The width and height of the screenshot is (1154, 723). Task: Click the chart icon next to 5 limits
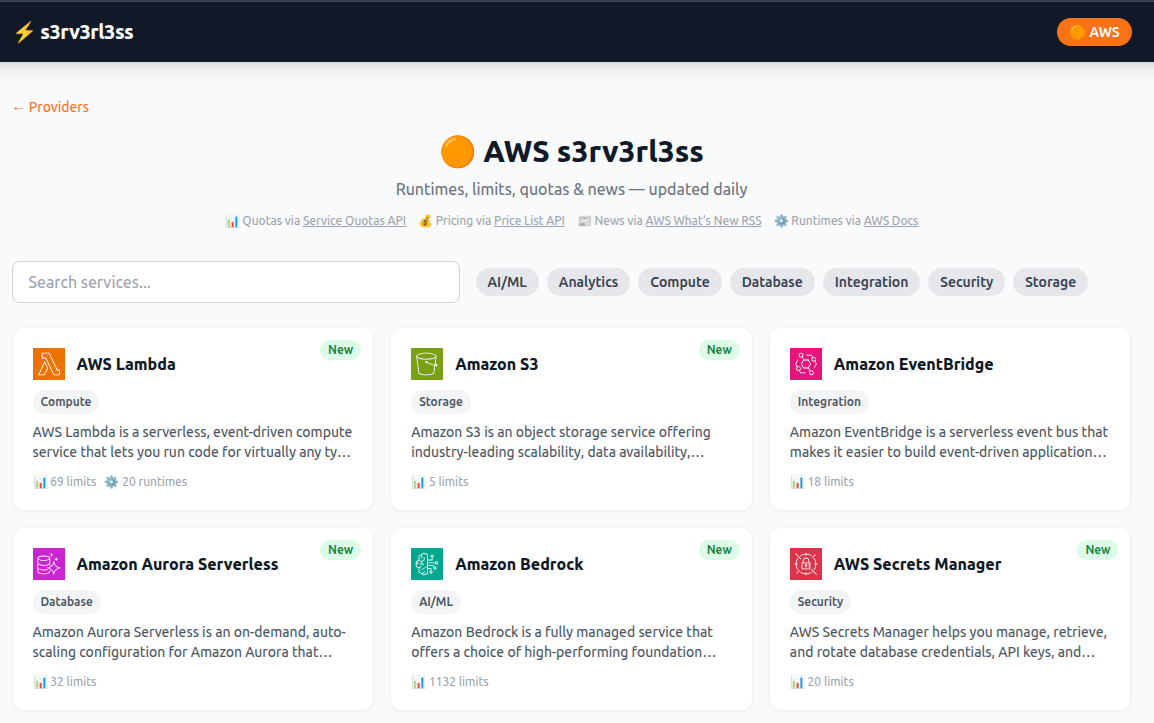418,482
